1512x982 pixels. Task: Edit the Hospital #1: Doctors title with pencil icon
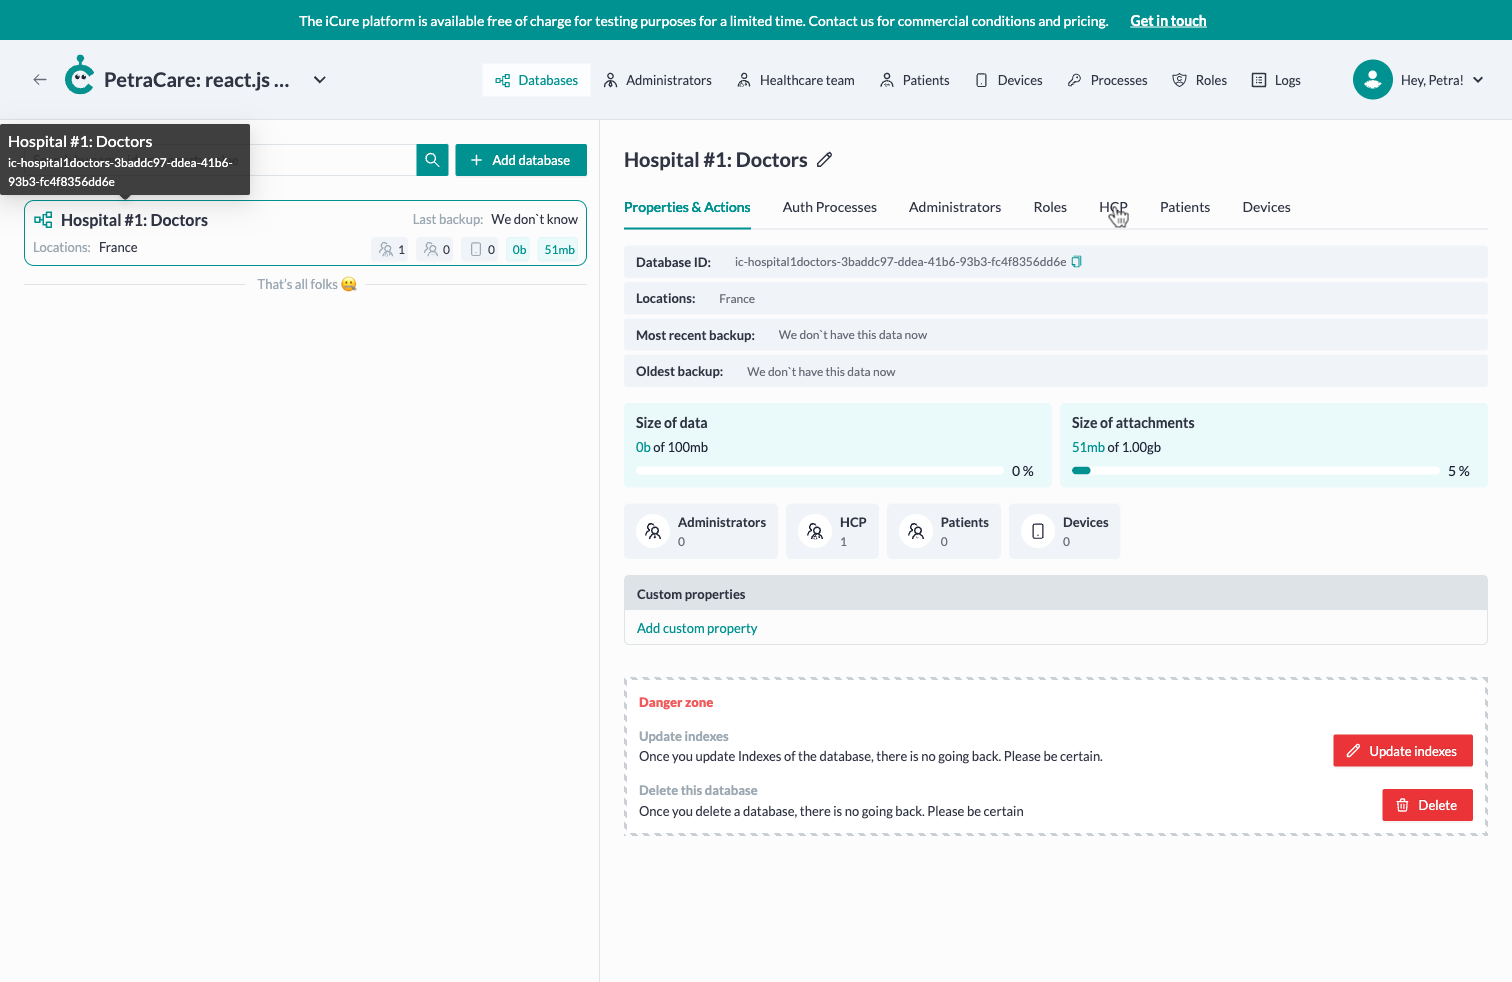coord(824,160)
